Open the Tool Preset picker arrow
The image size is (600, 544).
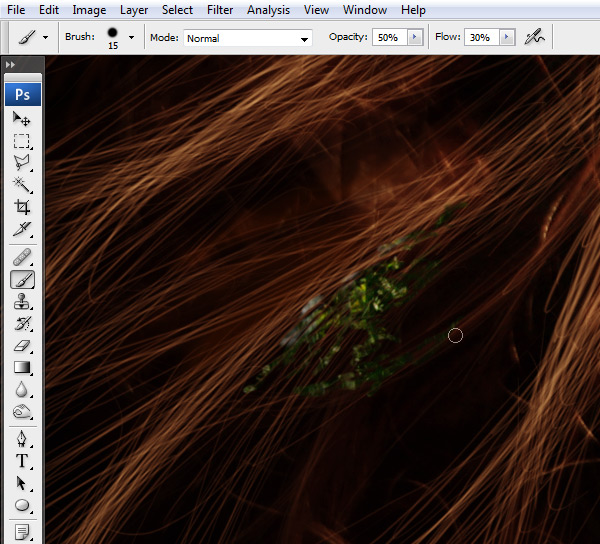(46, 37)
